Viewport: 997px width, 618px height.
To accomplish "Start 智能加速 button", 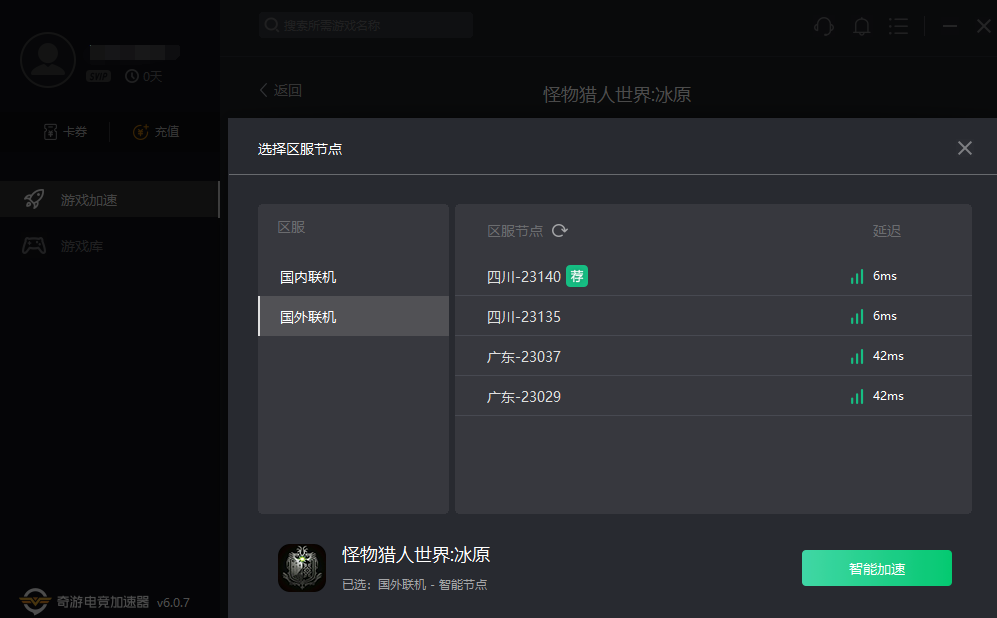I will [876, 568].
